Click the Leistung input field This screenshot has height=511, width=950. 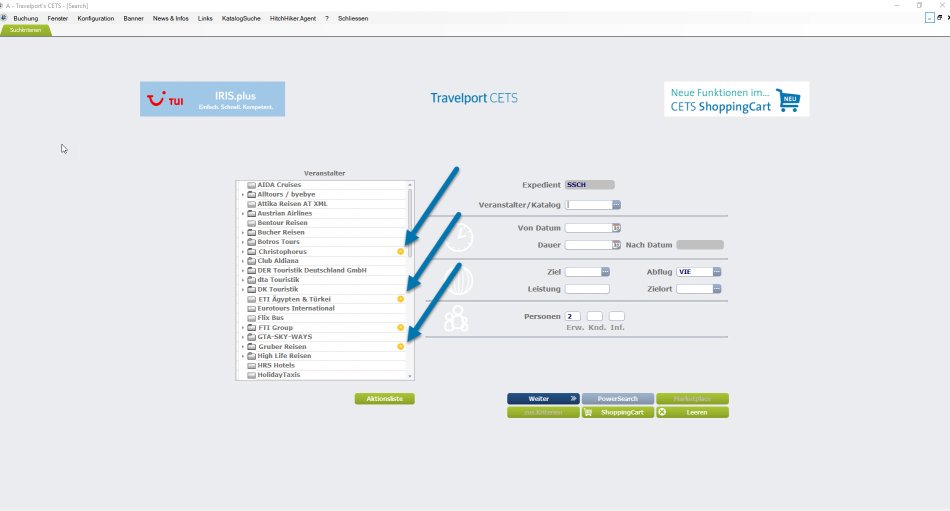tap(587, 289)
